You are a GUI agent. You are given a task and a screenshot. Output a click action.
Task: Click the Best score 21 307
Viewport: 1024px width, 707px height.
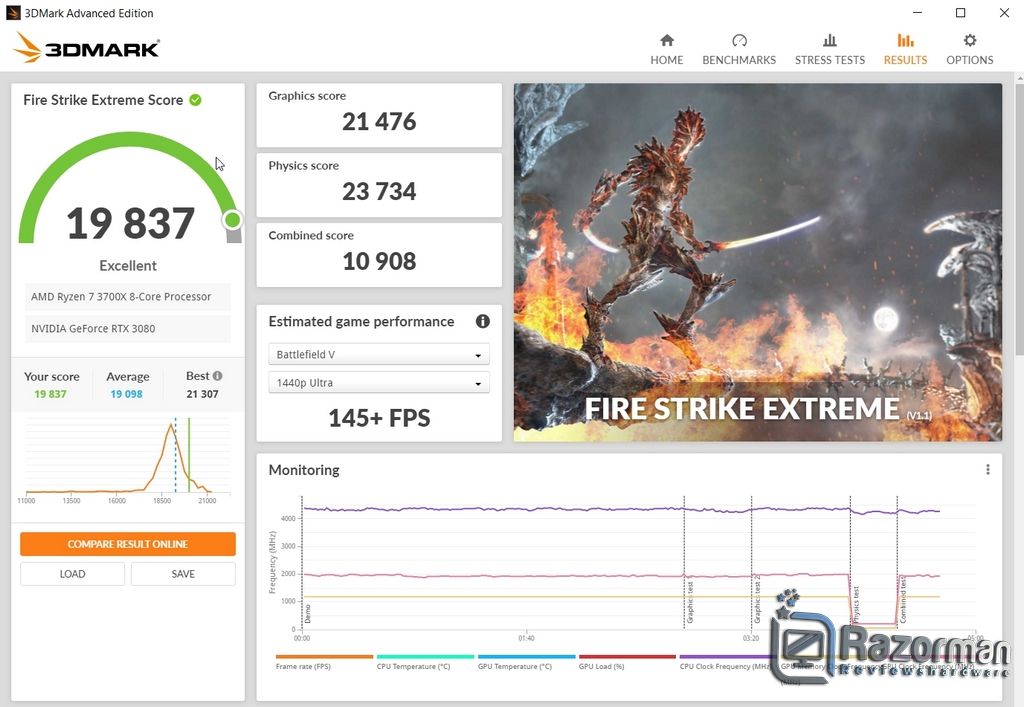click(202, 394)
